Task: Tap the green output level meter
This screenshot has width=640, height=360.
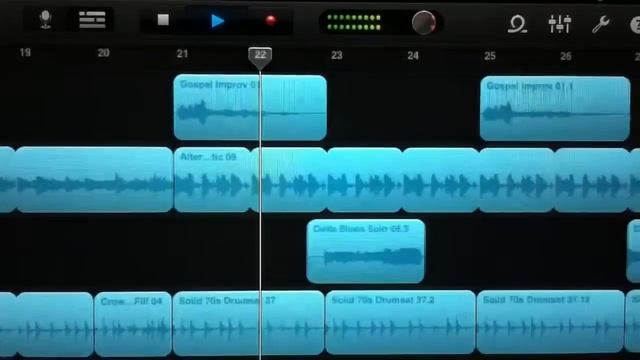Action: 354,22
